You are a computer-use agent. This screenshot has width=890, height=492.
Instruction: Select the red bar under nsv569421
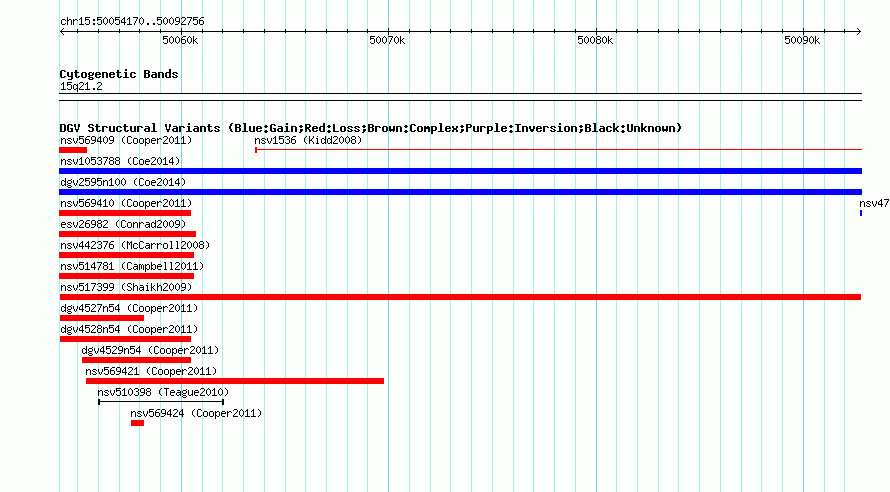point(235,381)
